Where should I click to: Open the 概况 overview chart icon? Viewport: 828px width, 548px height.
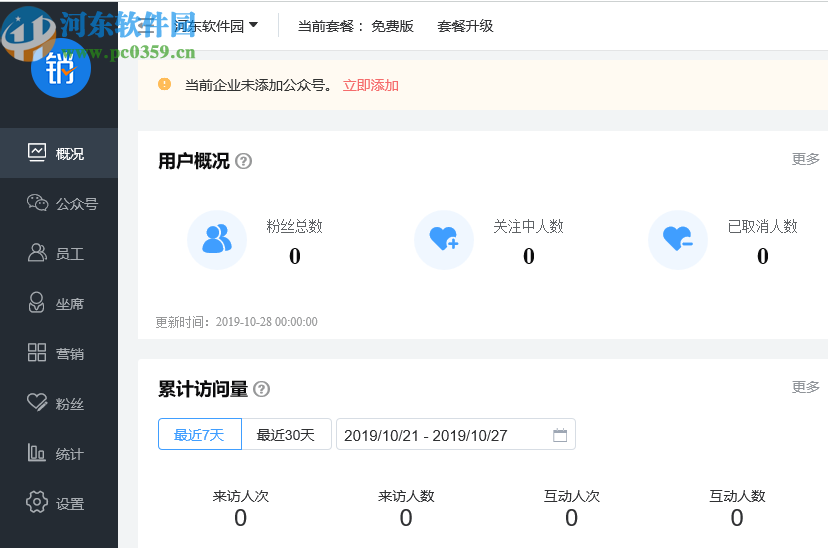pos(37,153)
